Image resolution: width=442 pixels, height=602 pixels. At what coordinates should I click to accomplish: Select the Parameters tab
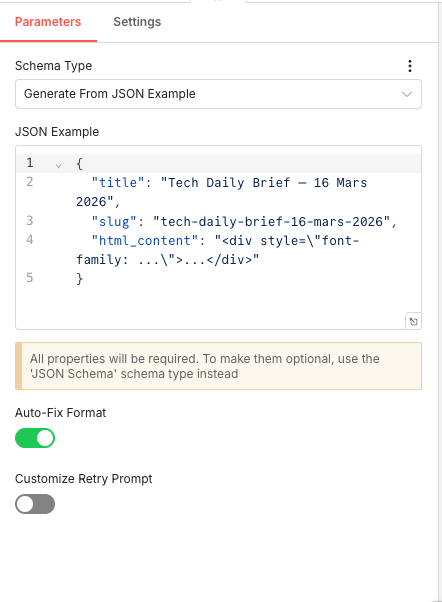pyautogui.click(x=48, y=22)
